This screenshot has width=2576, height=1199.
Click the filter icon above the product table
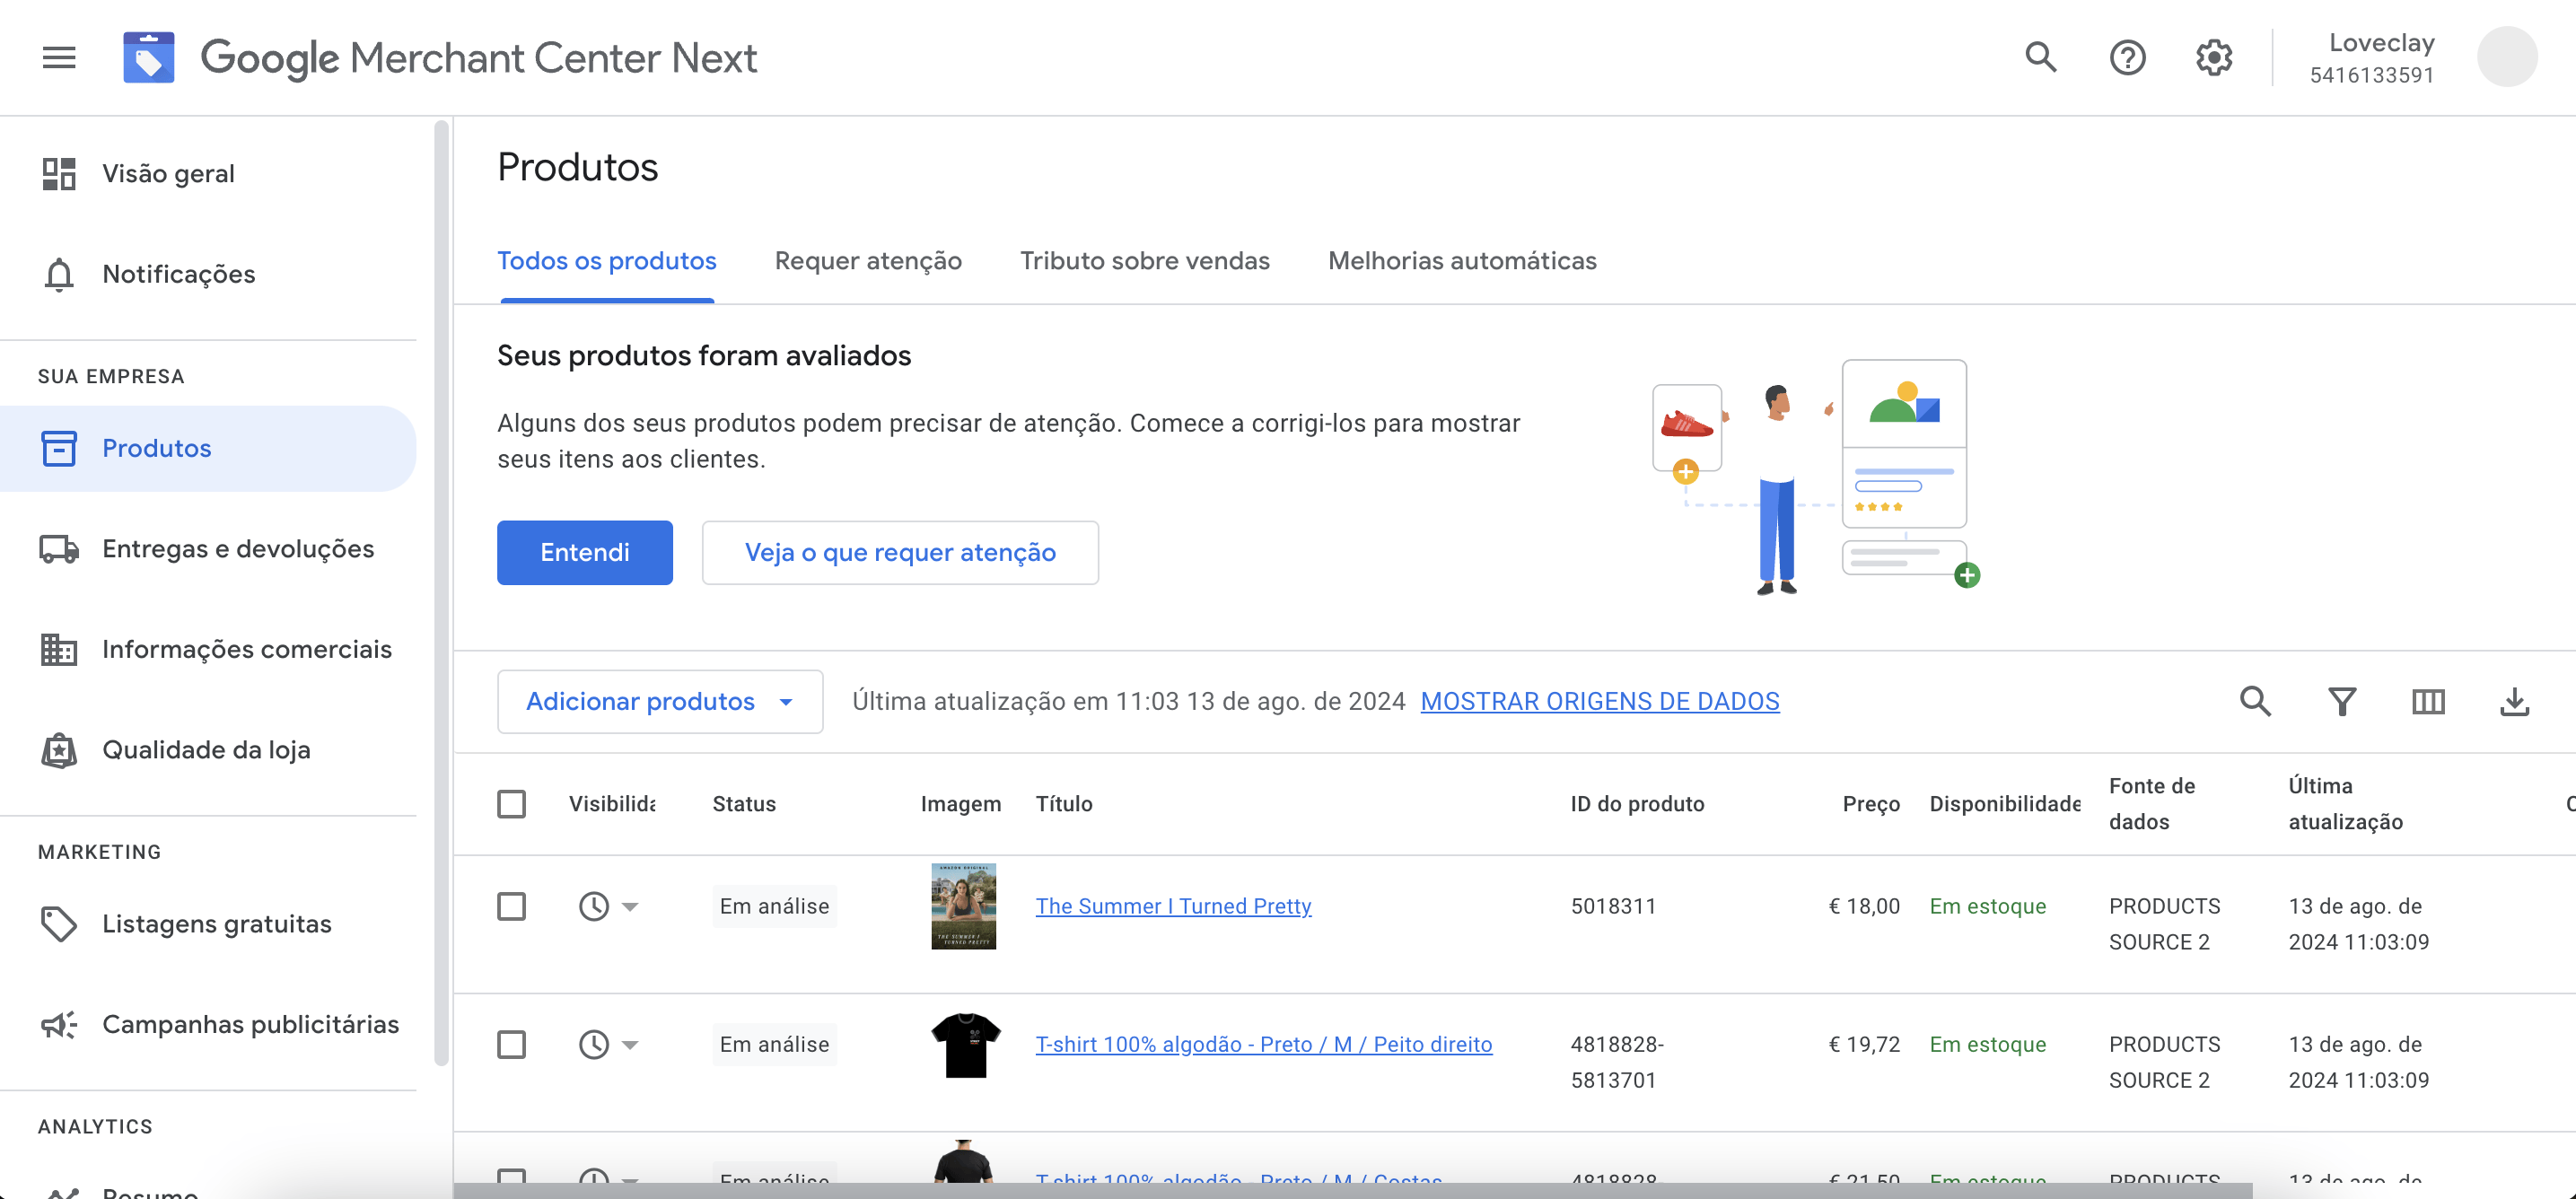2342,701
